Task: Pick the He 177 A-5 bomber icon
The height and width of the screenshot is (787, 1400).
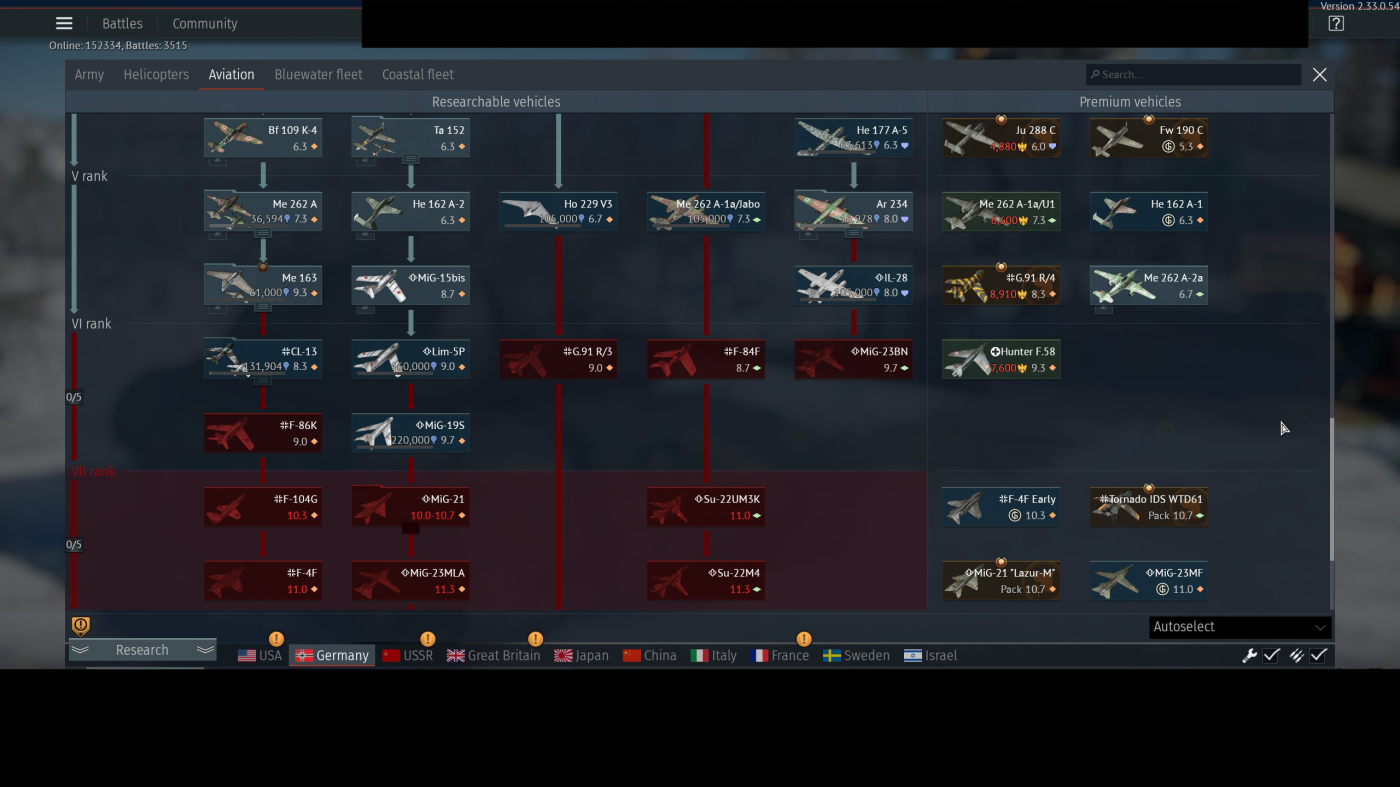Action: point(854,138)
